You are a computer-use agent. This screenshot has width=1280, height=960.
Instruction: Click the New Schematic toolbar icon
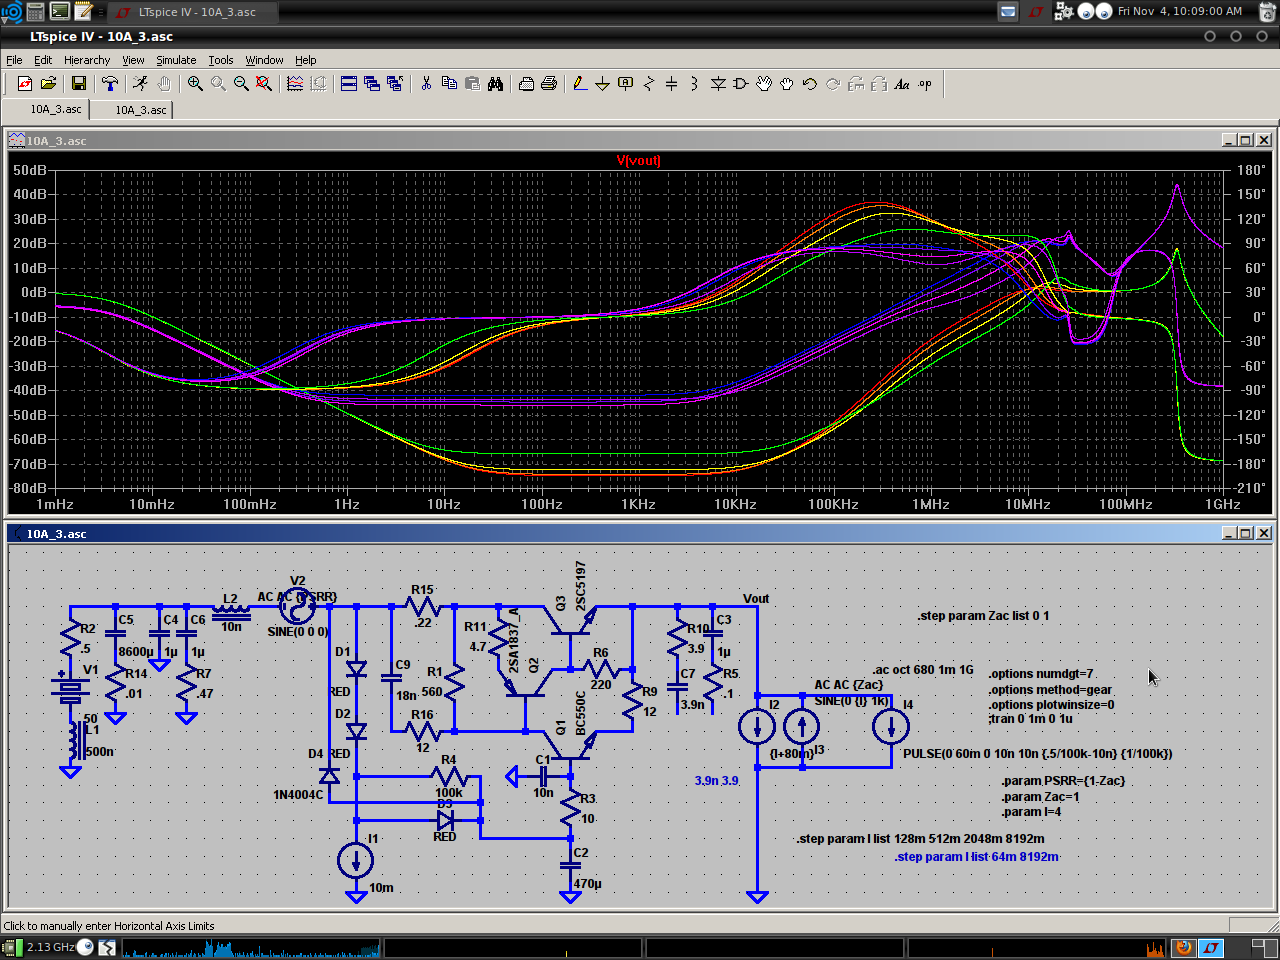coord(25,84)
